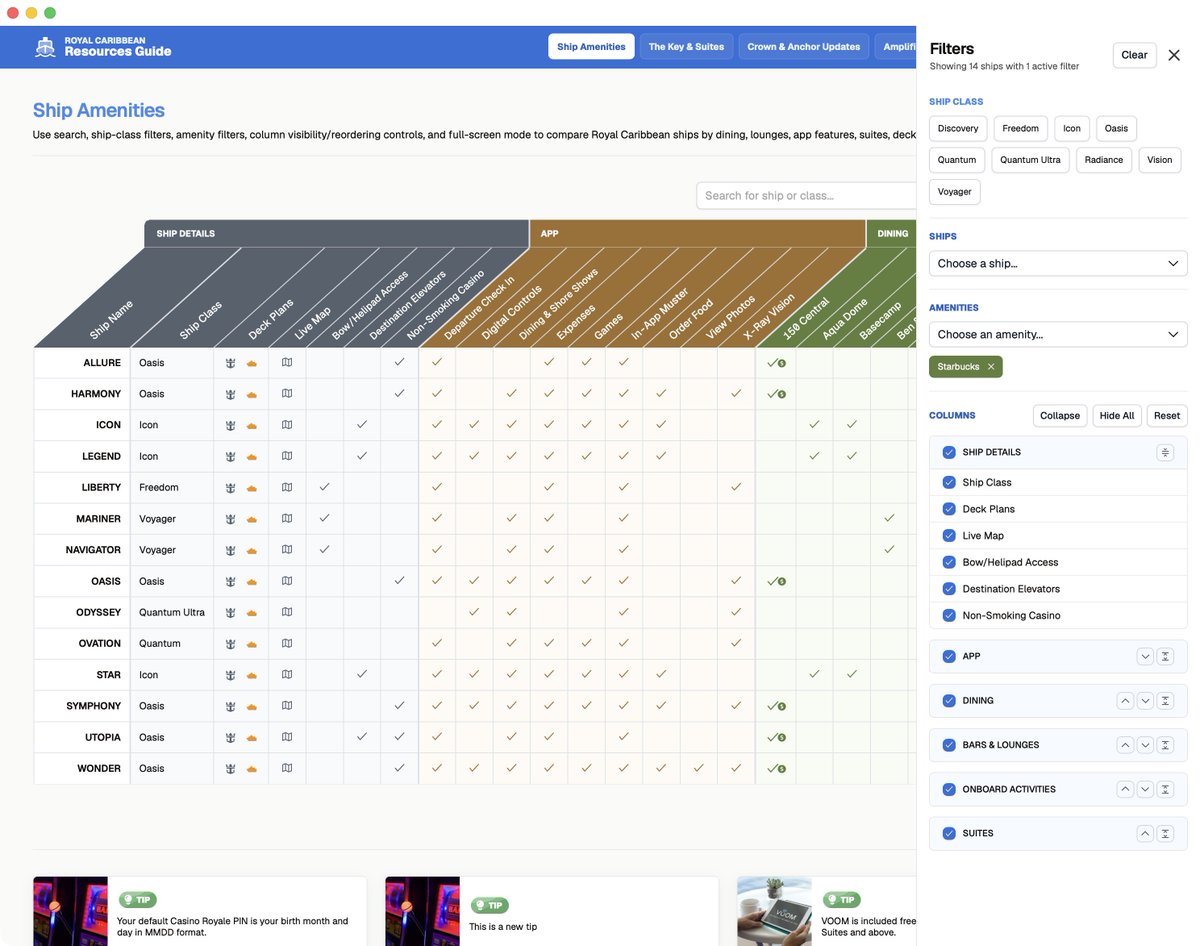Open live map icon for ICON row

[287, 425]
